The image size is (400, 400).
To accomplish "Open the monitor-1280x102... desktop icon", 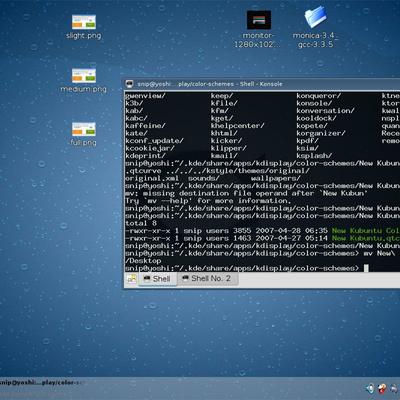I will click(258, 29).
